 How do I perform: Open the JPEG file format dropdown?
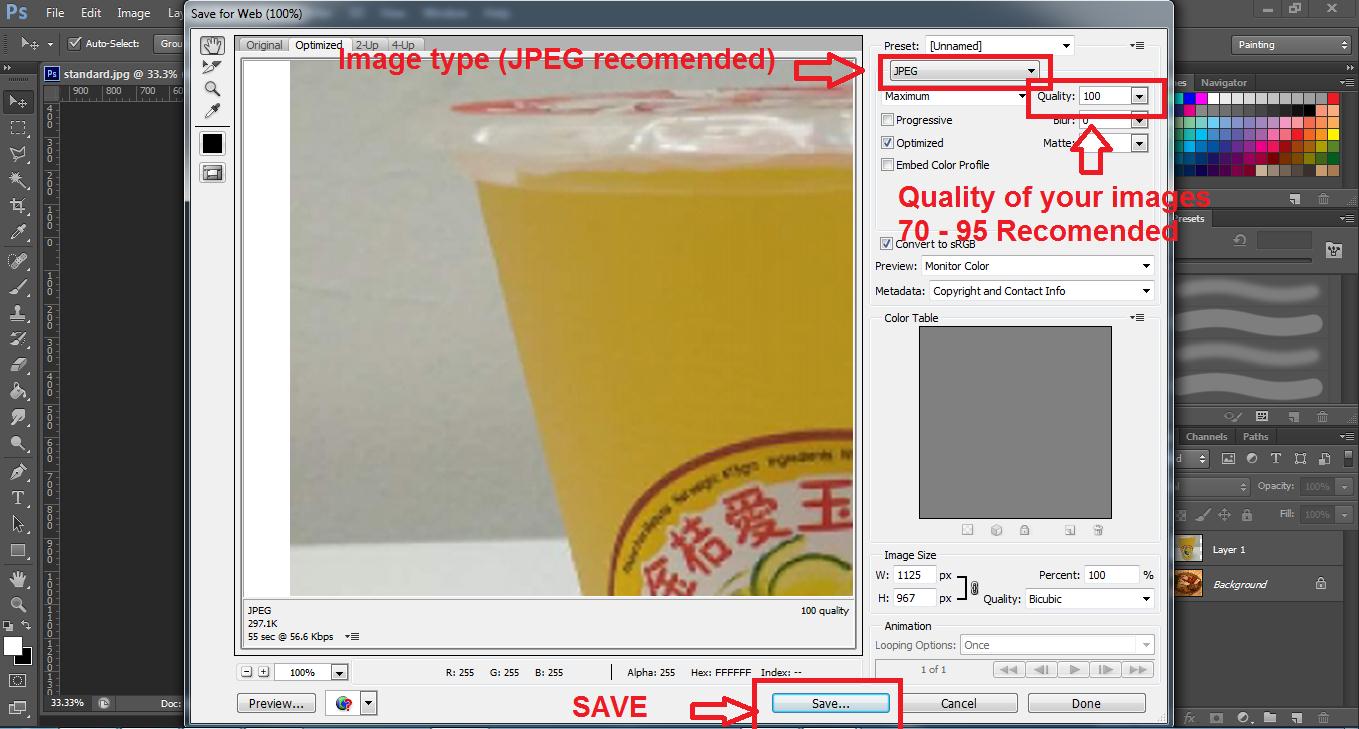pos(965,71)
